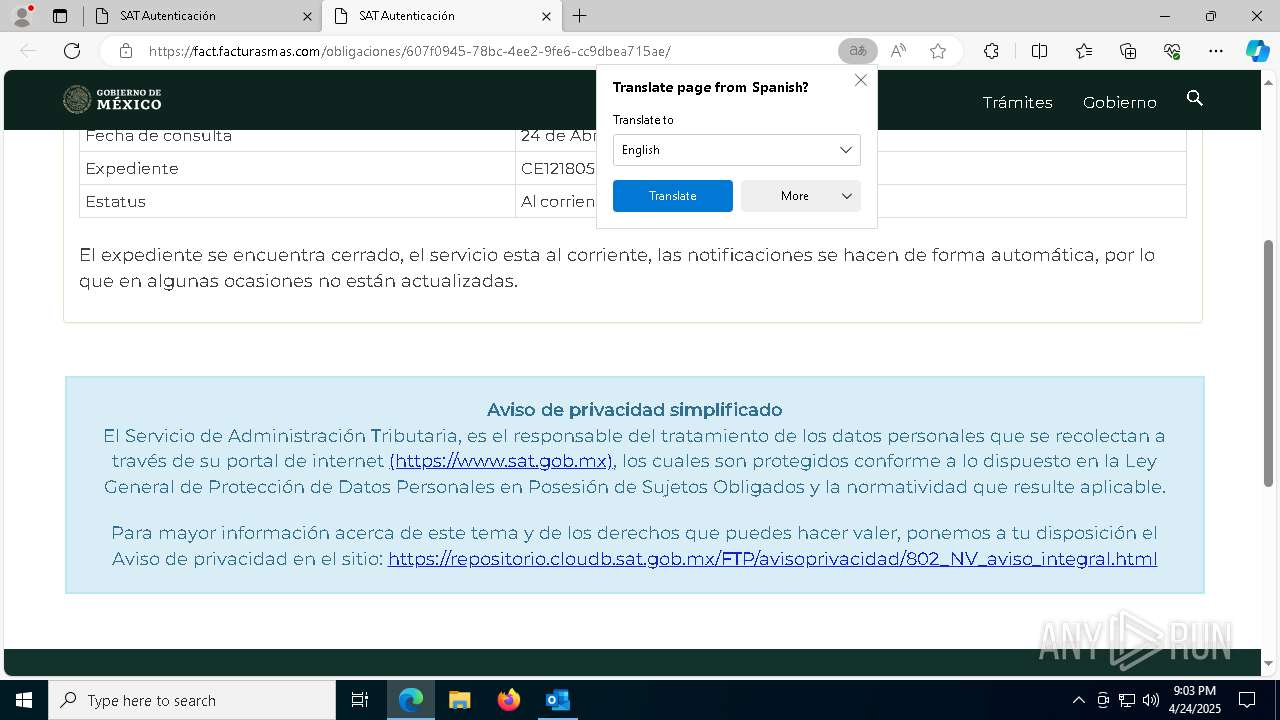The width and height of the screenshot is (1280, 720).
Task: Open File Explorer from taskbar
Action: click(x=460, y=700)
